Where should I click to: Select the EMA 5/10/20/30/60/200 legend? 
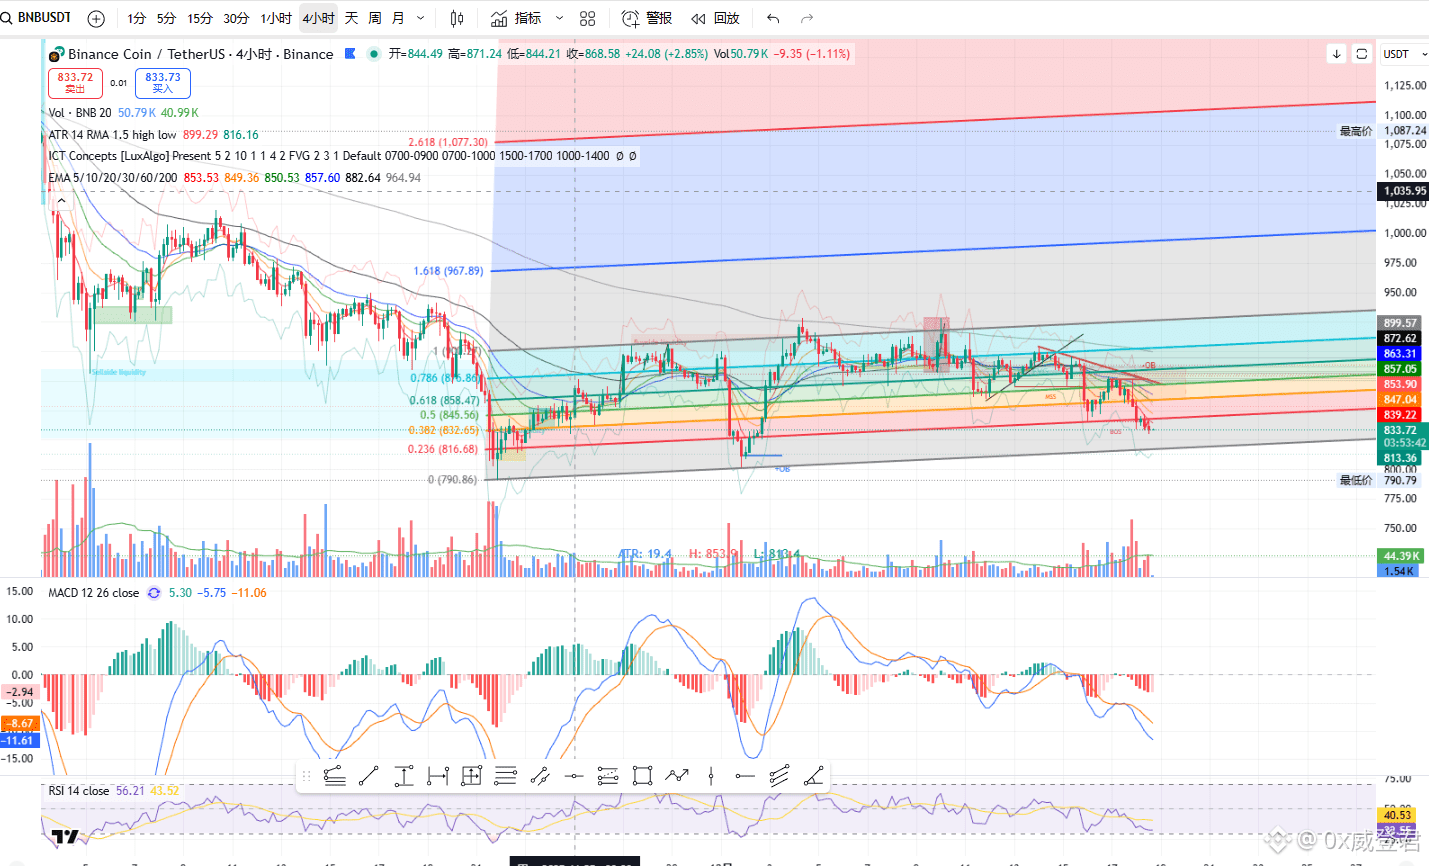(x=113, y=178)
